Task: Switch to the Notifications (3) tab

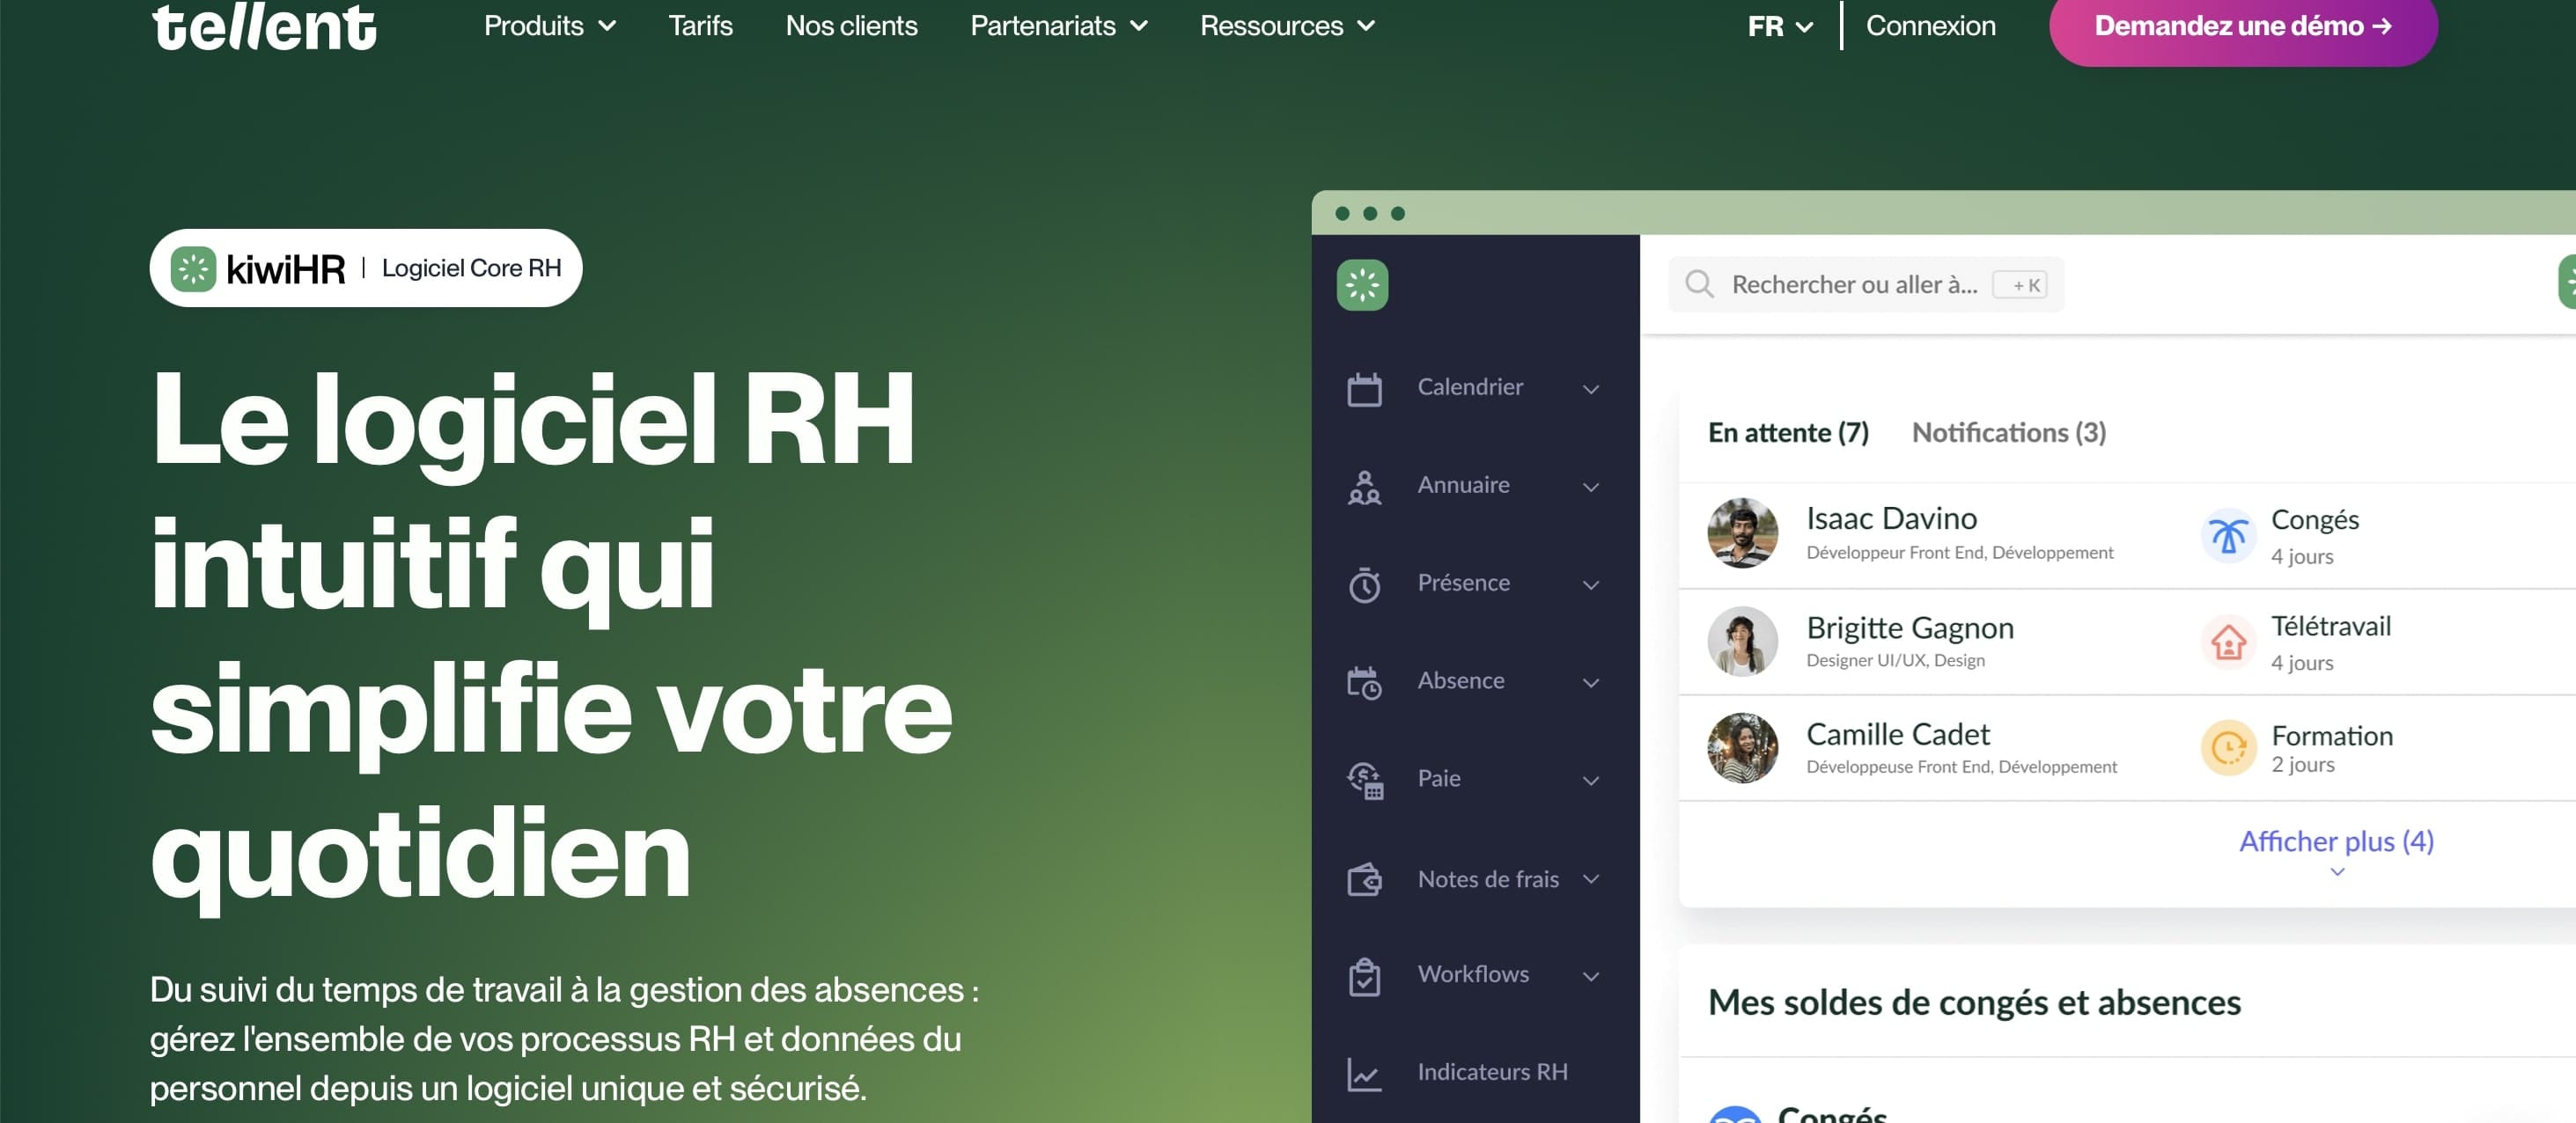Action: pyautogui.click(x=2008, y=432)
